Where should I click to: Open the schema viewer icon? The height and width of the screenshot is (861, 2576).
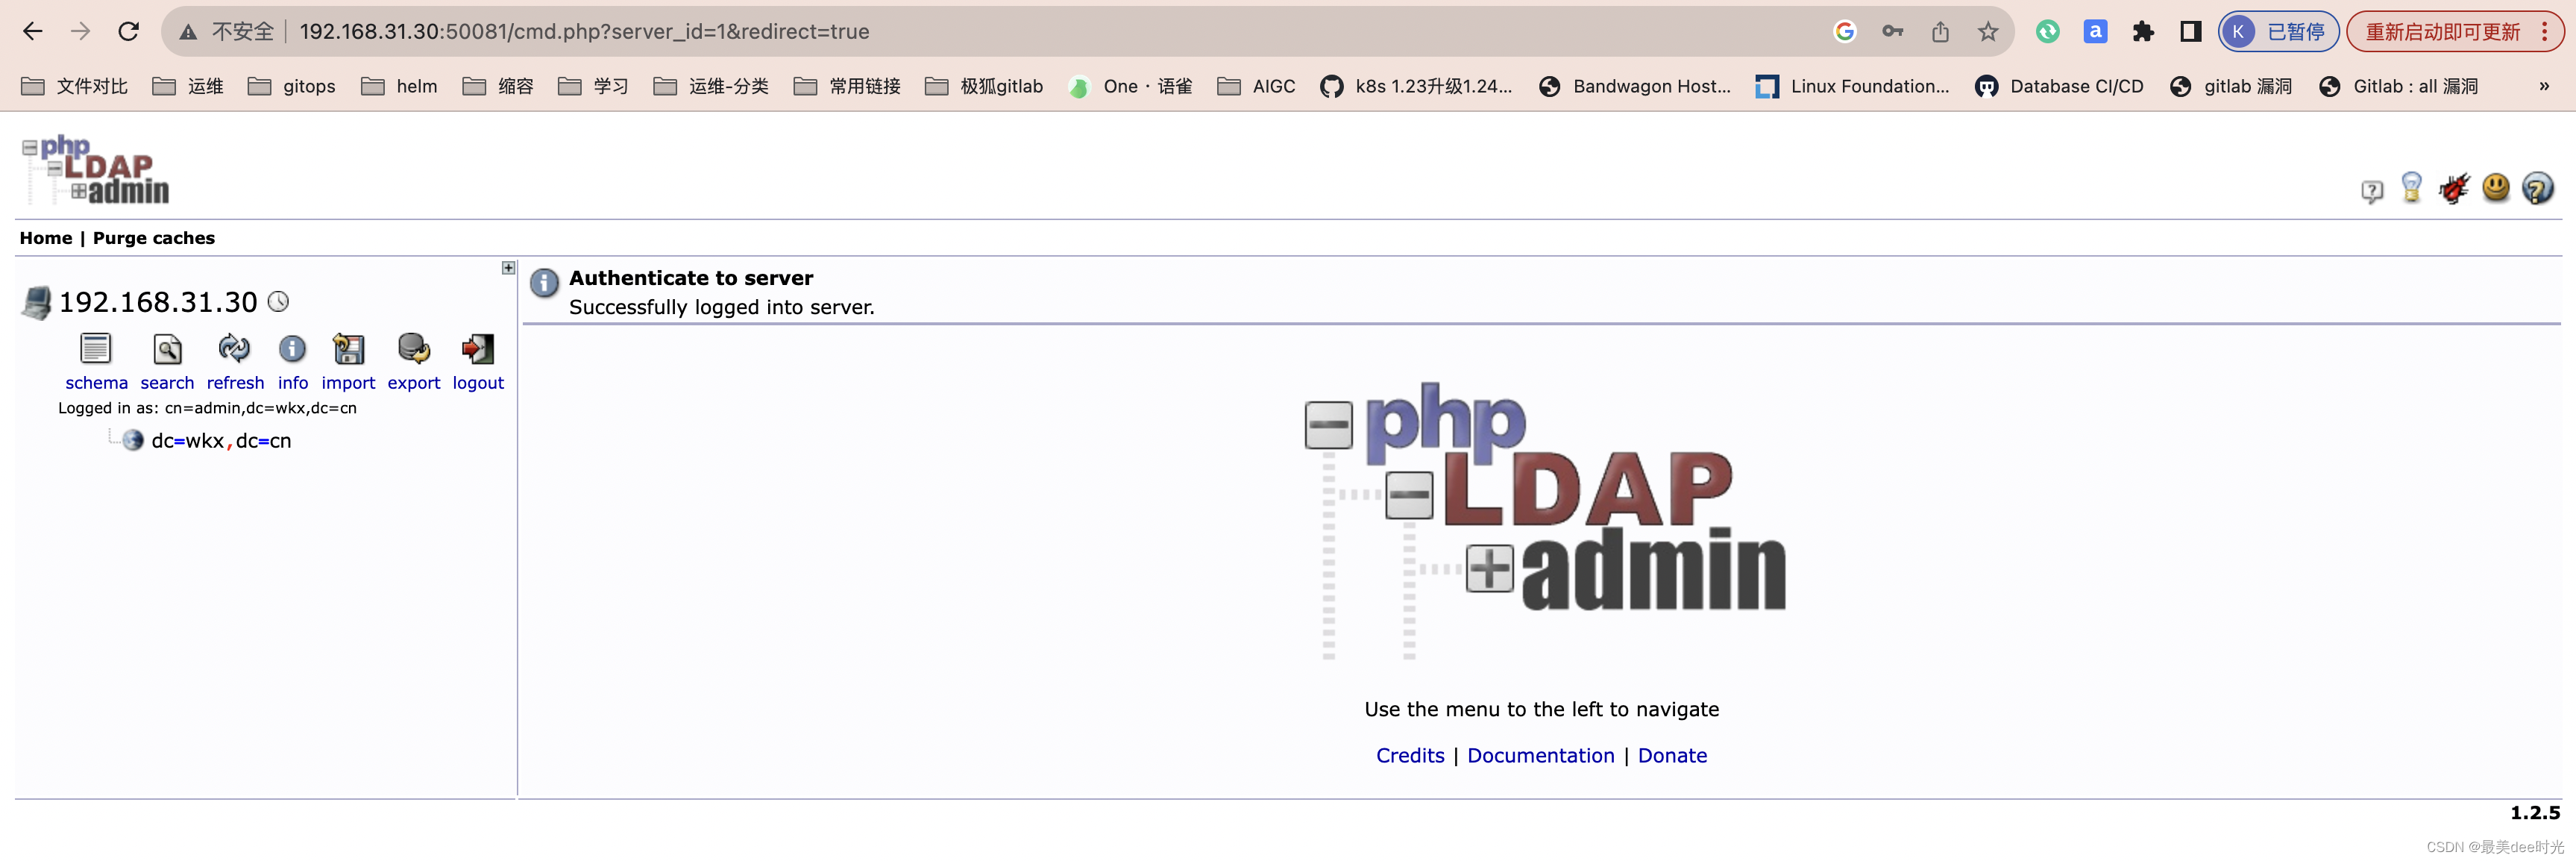click(96, 349)
